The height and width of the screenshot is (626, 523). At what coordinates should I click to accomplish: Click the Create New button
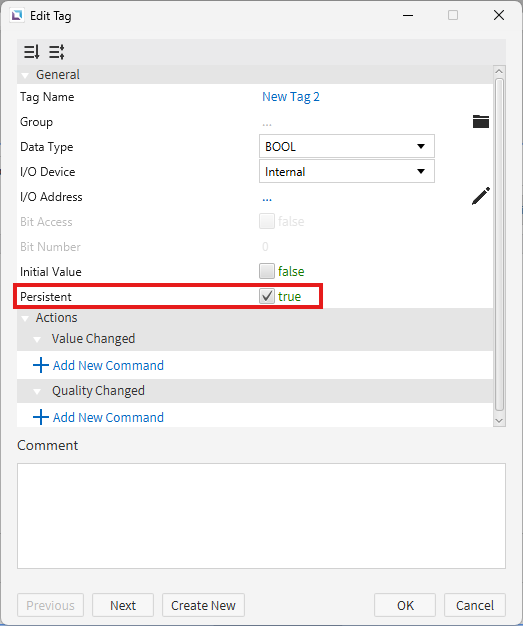coord(203,605)
